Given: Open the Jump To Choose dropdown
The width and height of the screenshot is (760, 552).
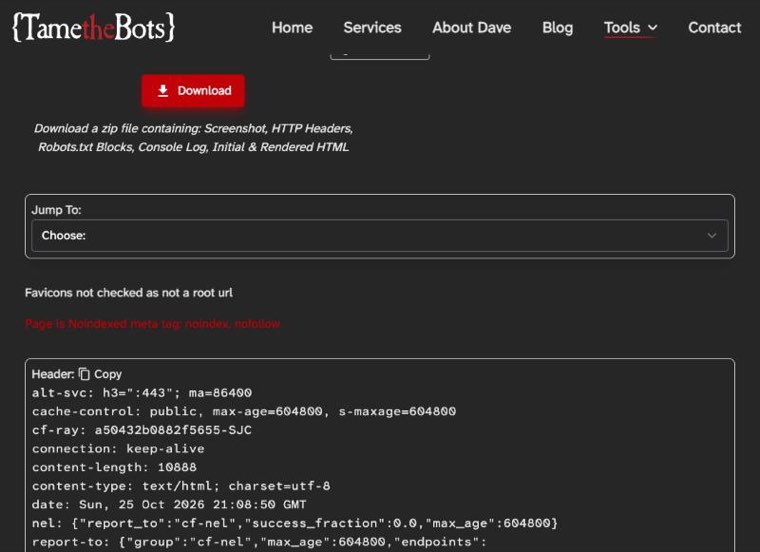Looking at the screenshot, I should point(380,236).
